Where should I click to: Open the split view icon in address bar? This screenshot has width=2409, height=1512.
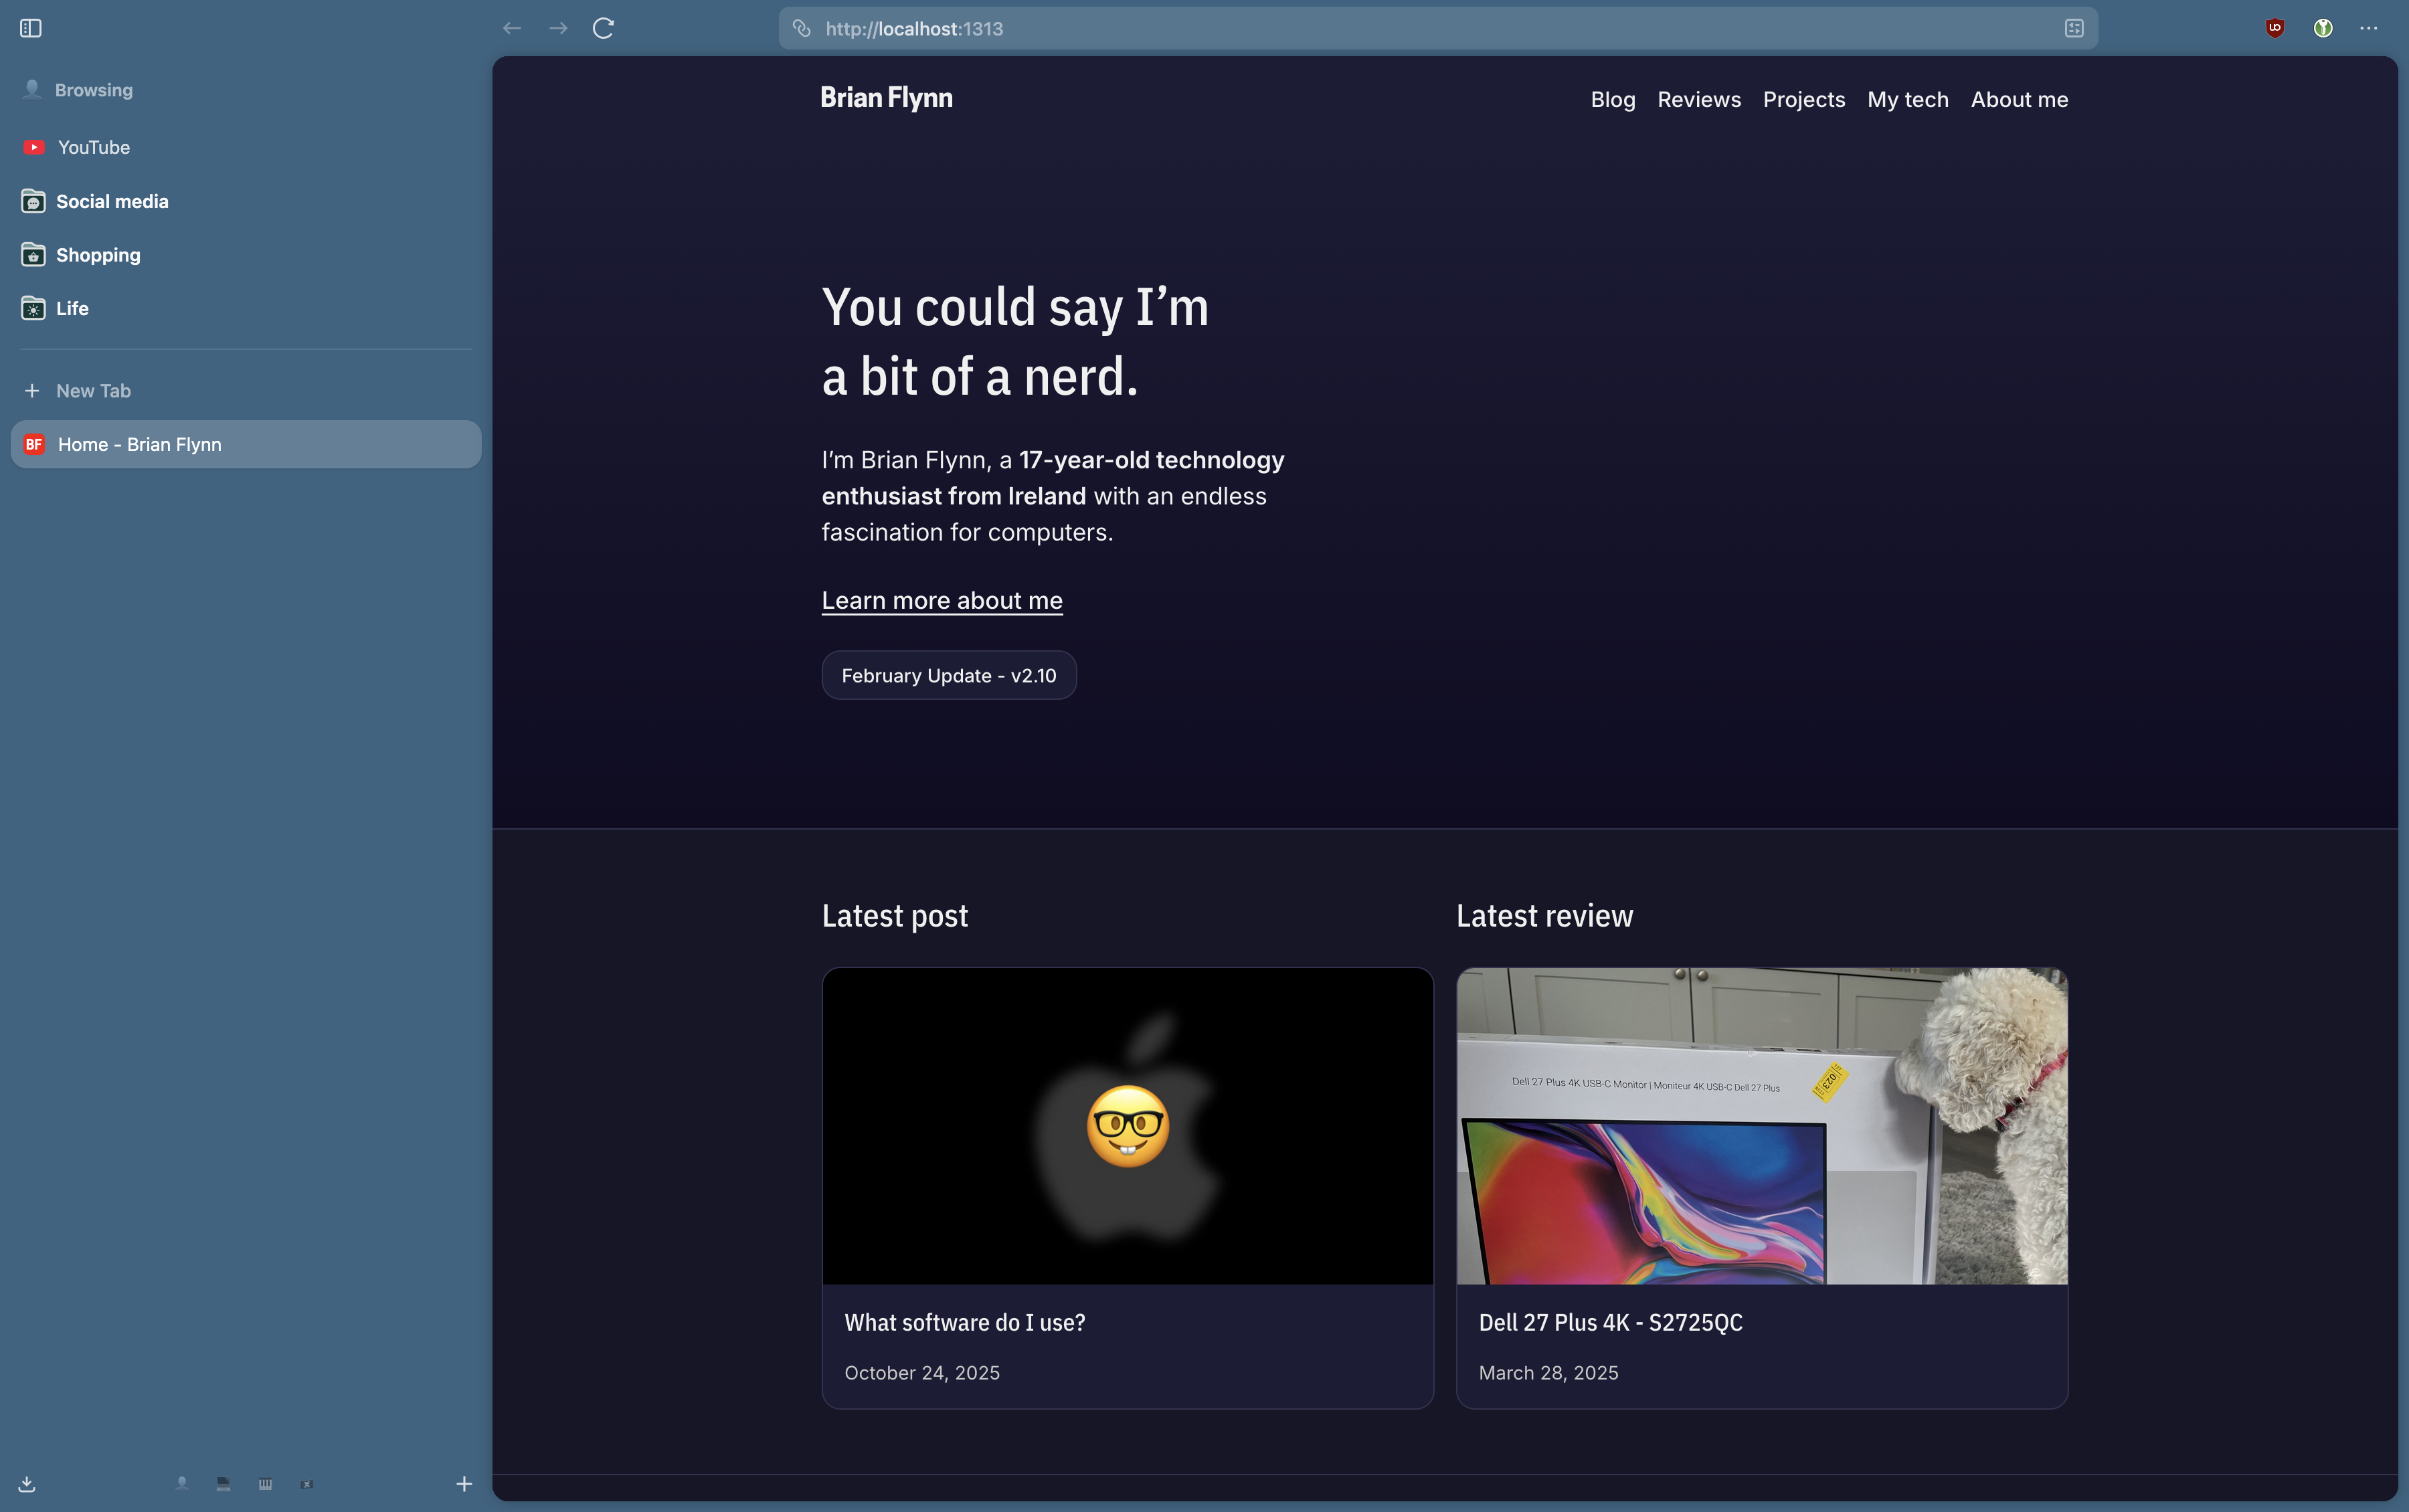point(2073,29)
